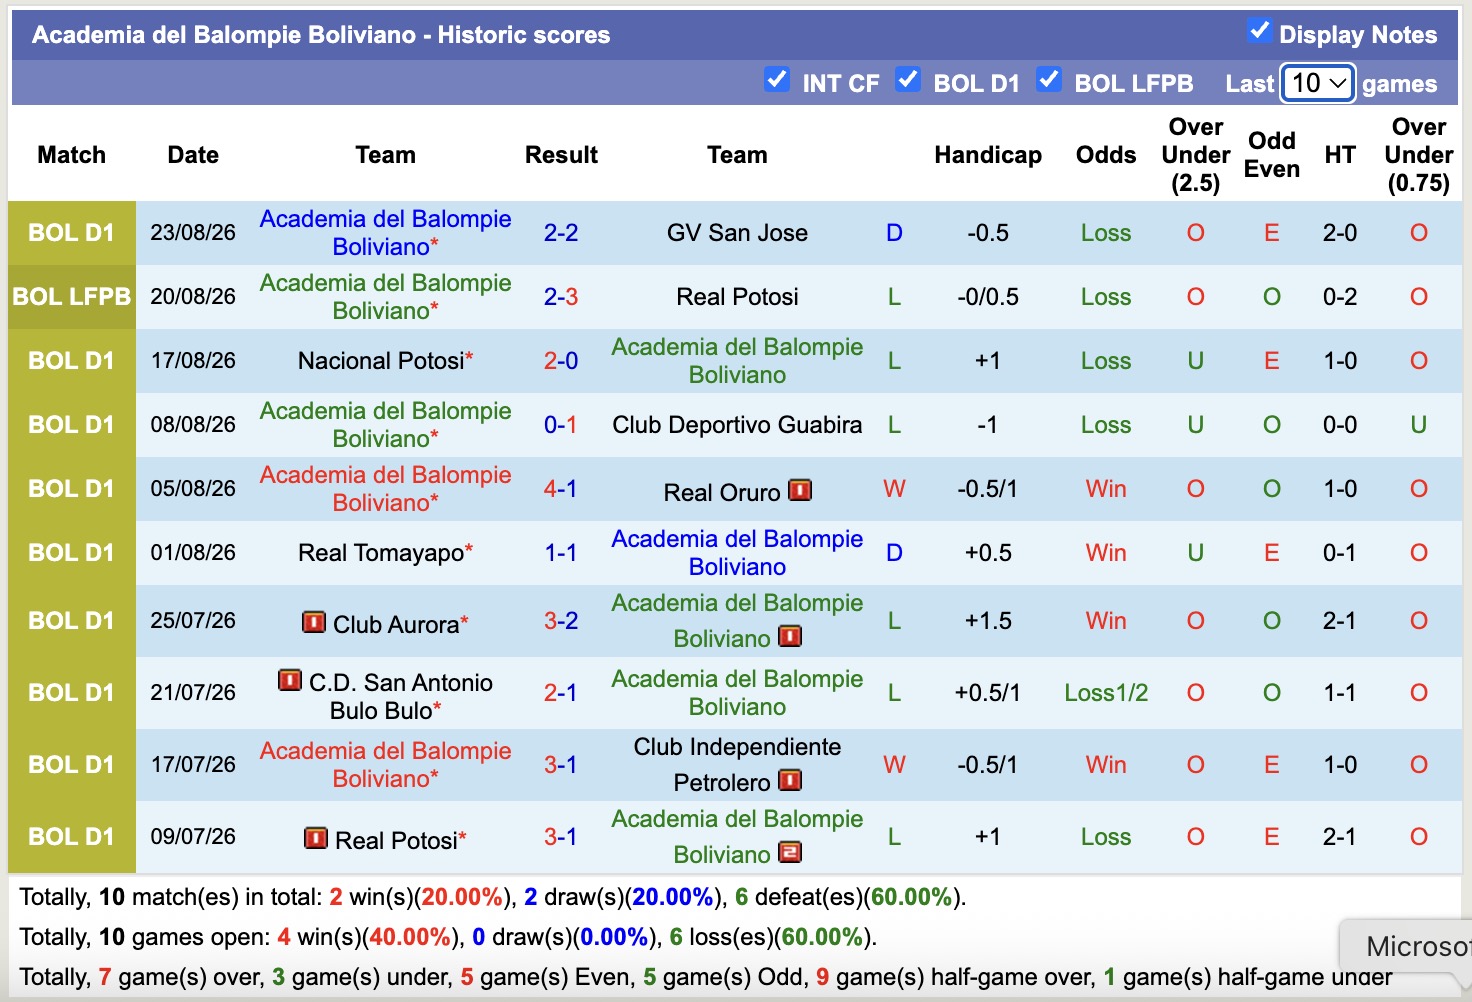Click the red card icon before Club Aurora
Viewport: 1472px width, 1002px height.
click(314, 622)
